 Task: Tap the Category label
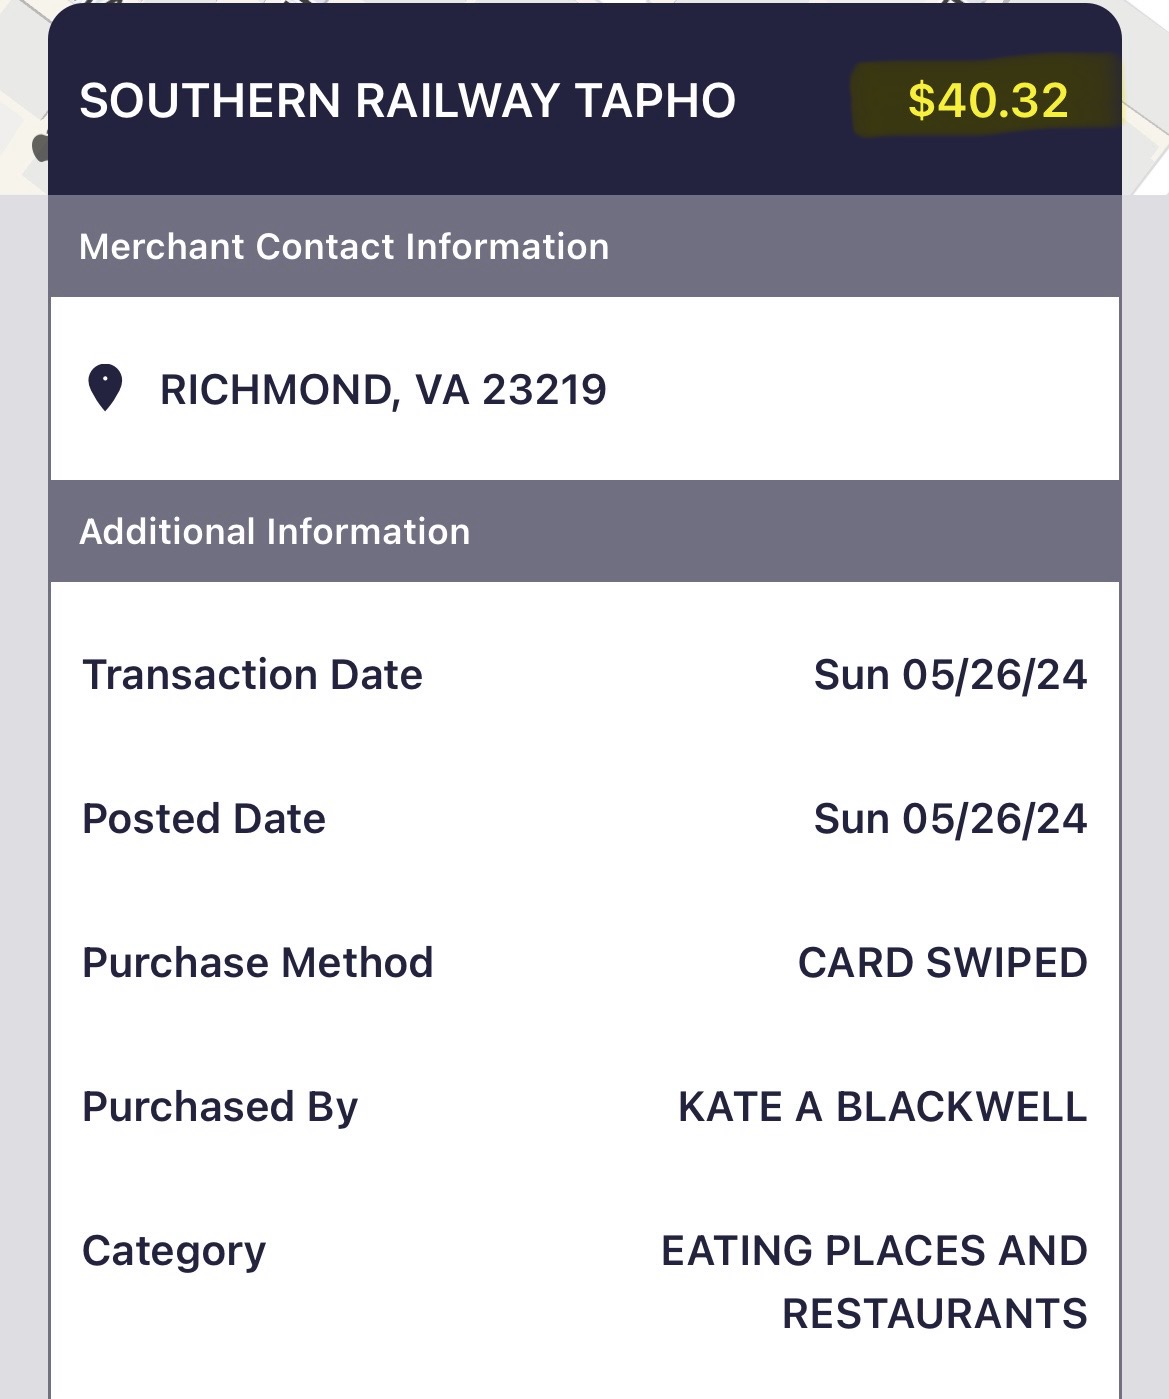pos(174,1251)
